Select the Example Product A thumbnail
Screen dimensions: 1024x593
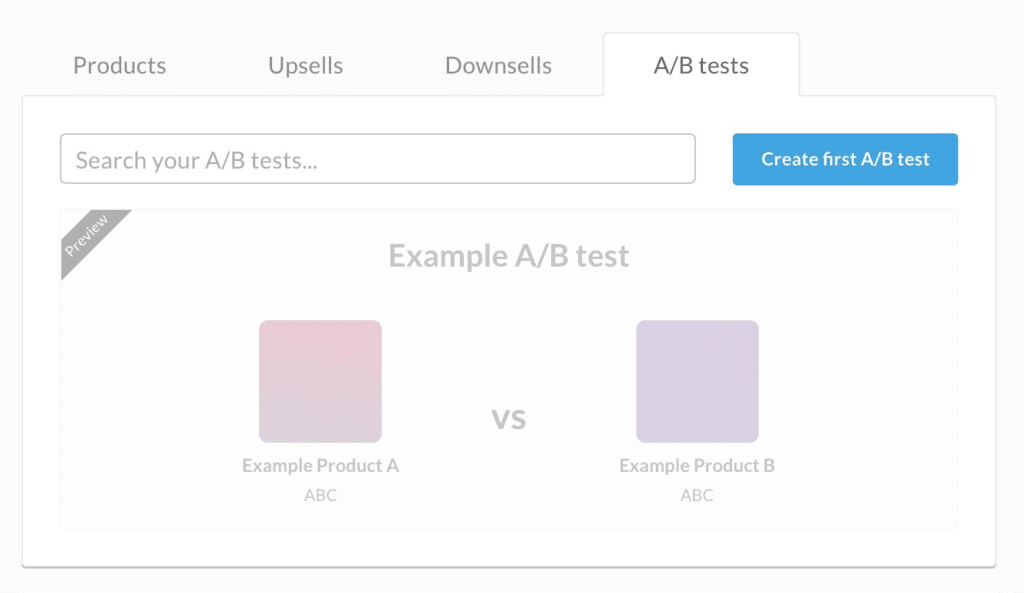coord(320,381)
